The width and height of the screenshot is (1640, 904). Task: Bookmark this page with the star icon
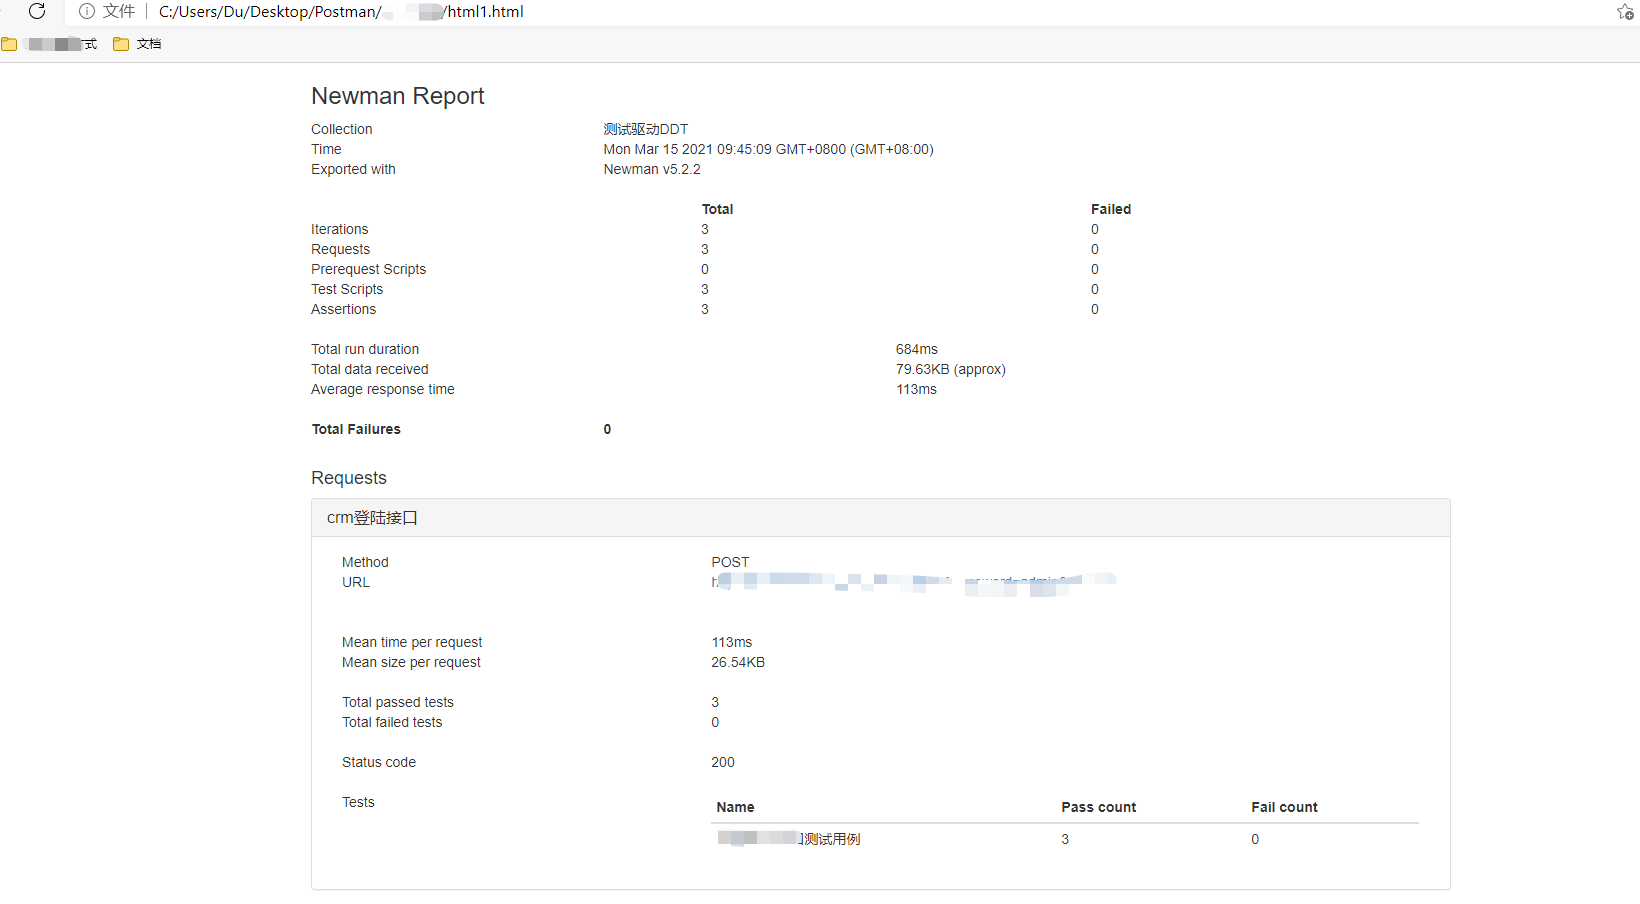[x=1625, y=12]
